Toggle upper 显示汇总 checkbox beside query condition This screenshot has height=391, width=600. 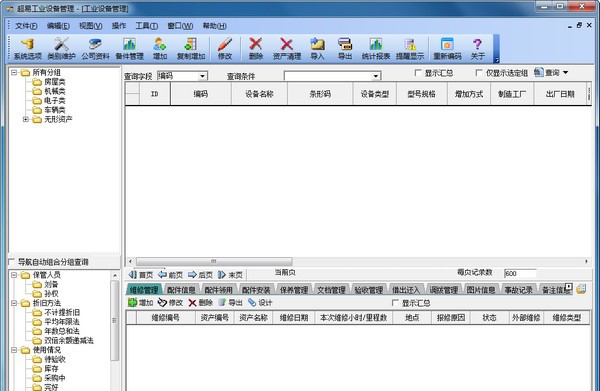pos(418,72)
